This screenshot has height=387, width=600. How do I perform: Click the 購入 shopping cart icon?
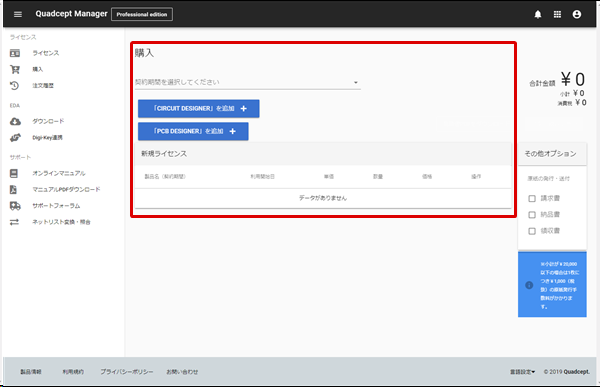tap(15, 69)
